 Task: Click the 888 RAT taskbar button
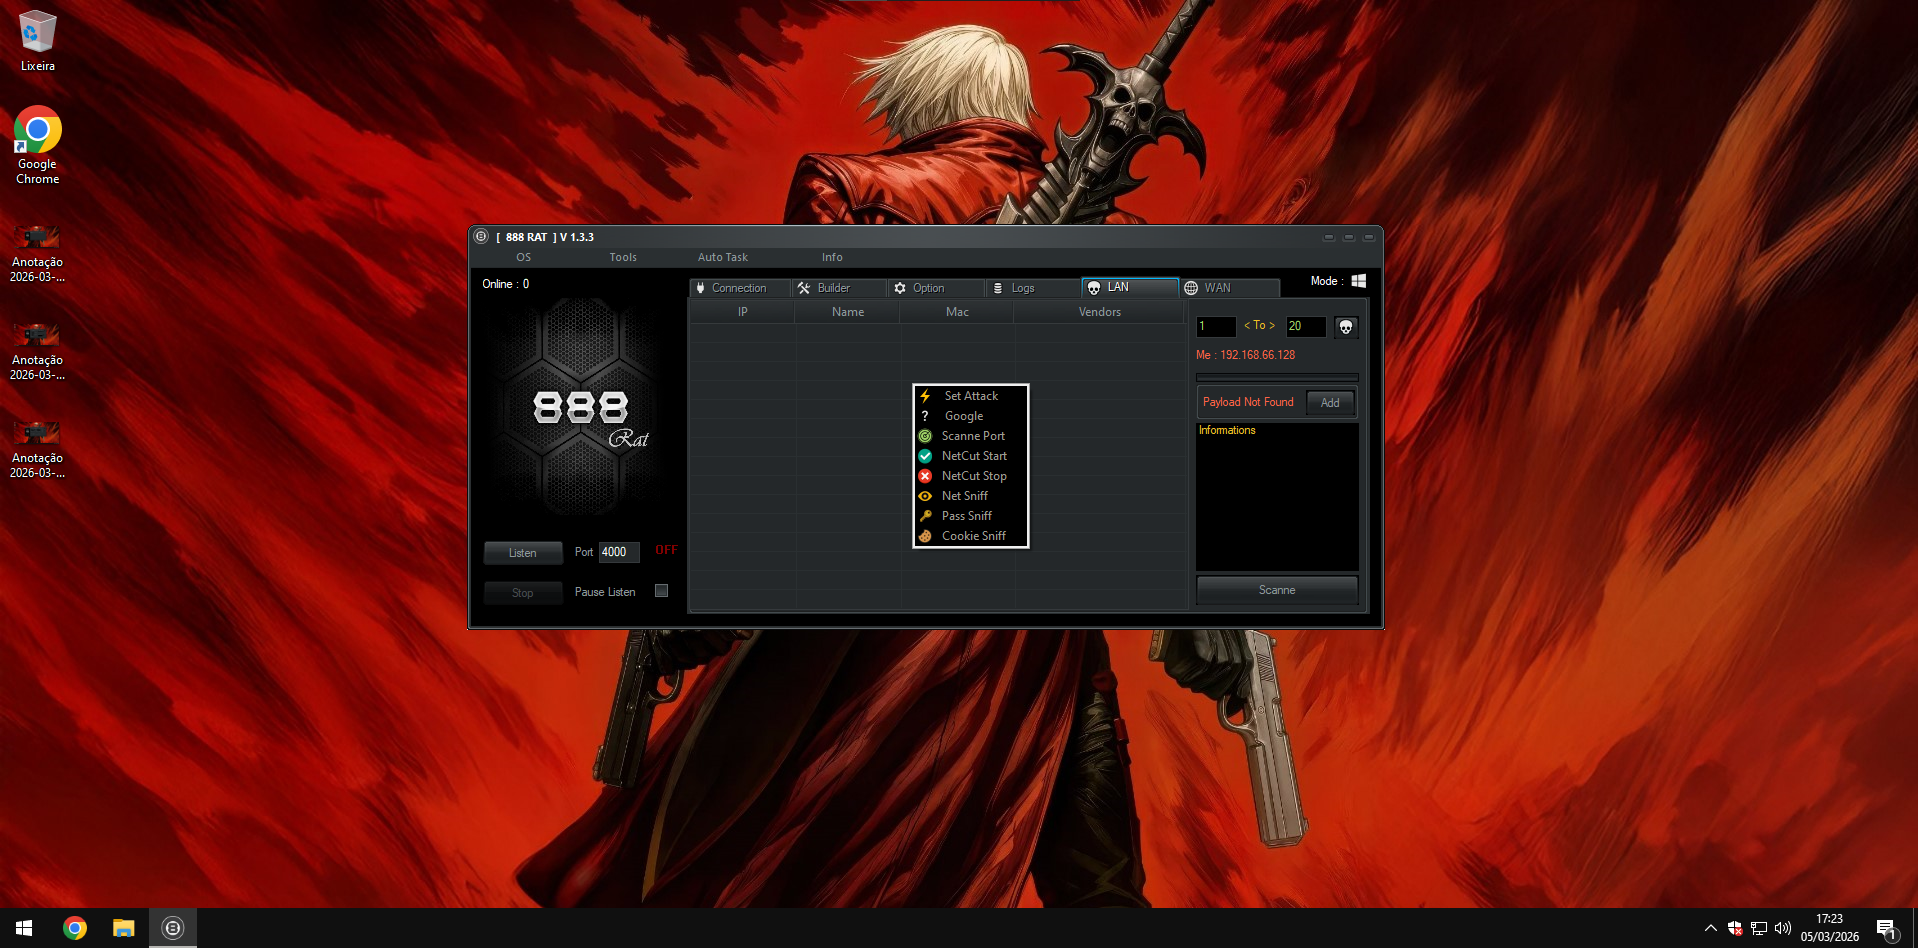coord(173,928)
